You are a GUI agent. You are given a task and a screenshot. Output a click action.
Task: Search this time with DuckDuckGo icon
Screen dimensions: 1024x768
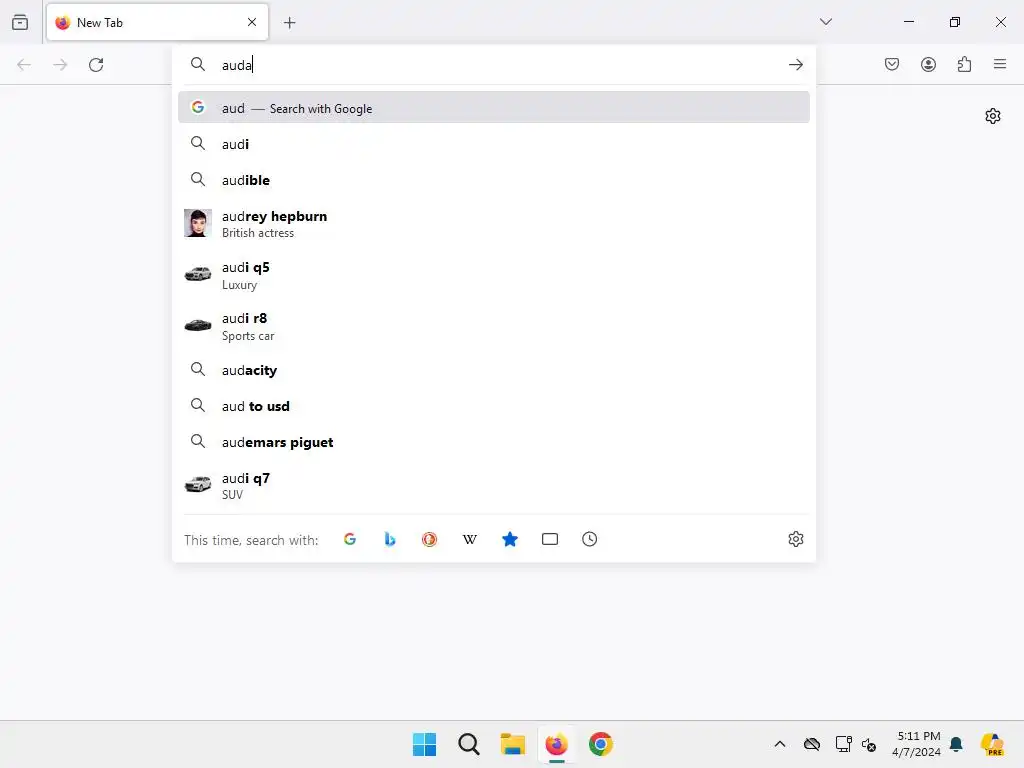pyautogui.click(x=429, y=539)
